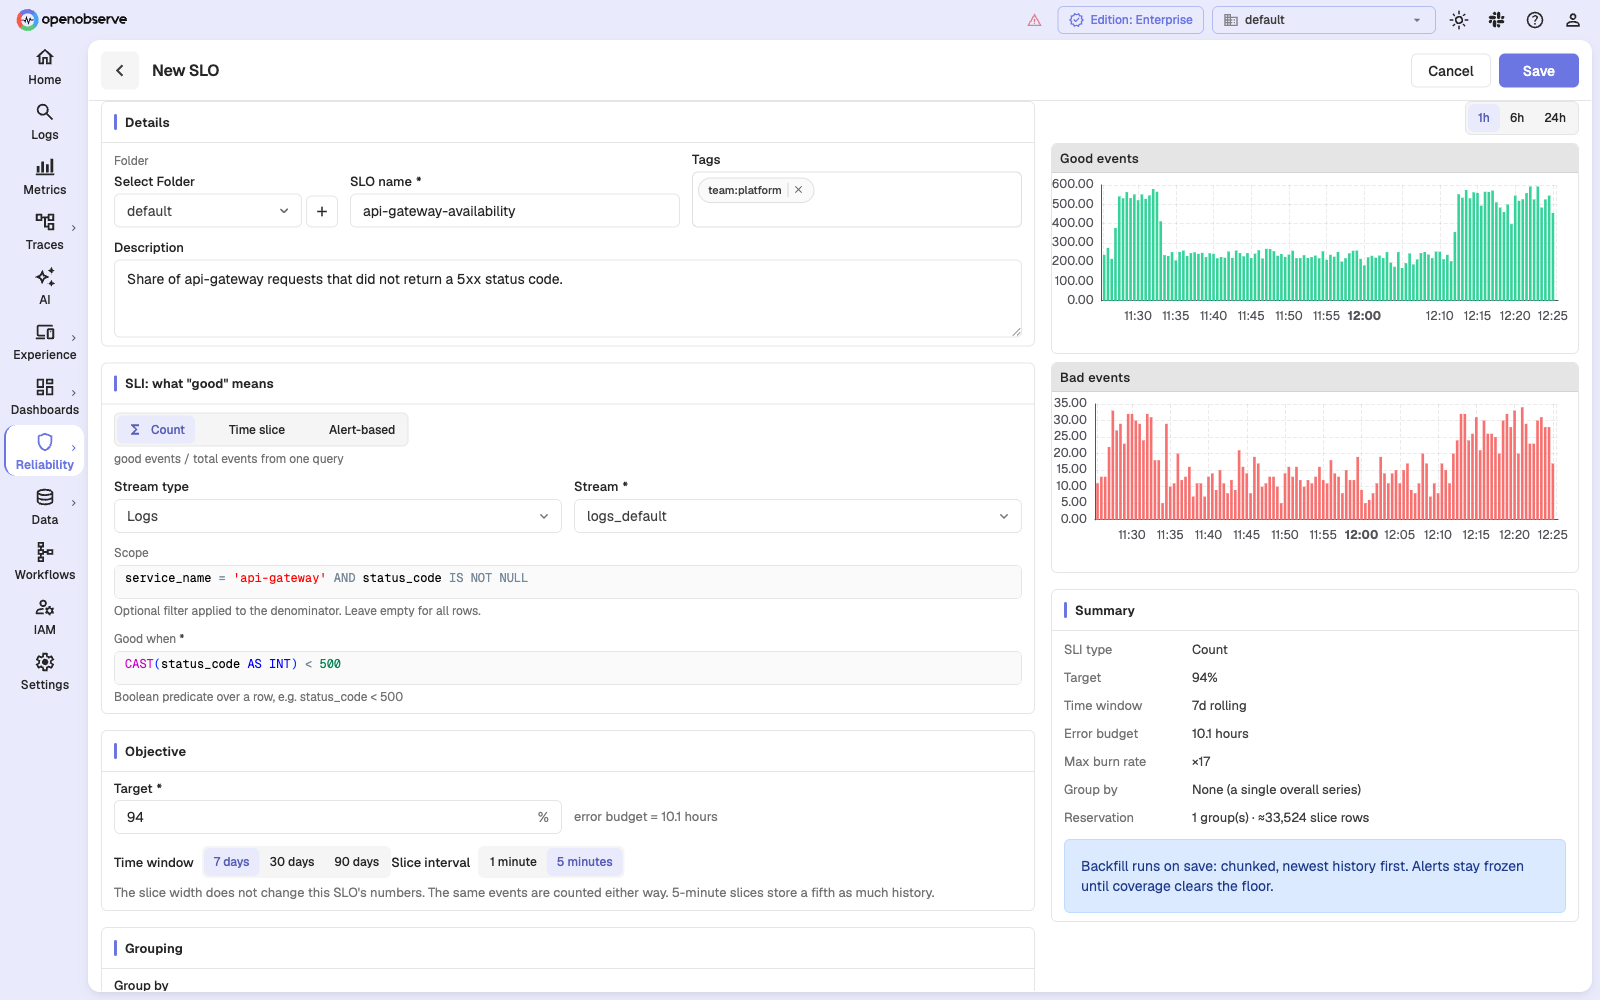Switch chart range to 24h
The width and height of the screenshot is (1600, 1000).
[x=1555, y=118]
